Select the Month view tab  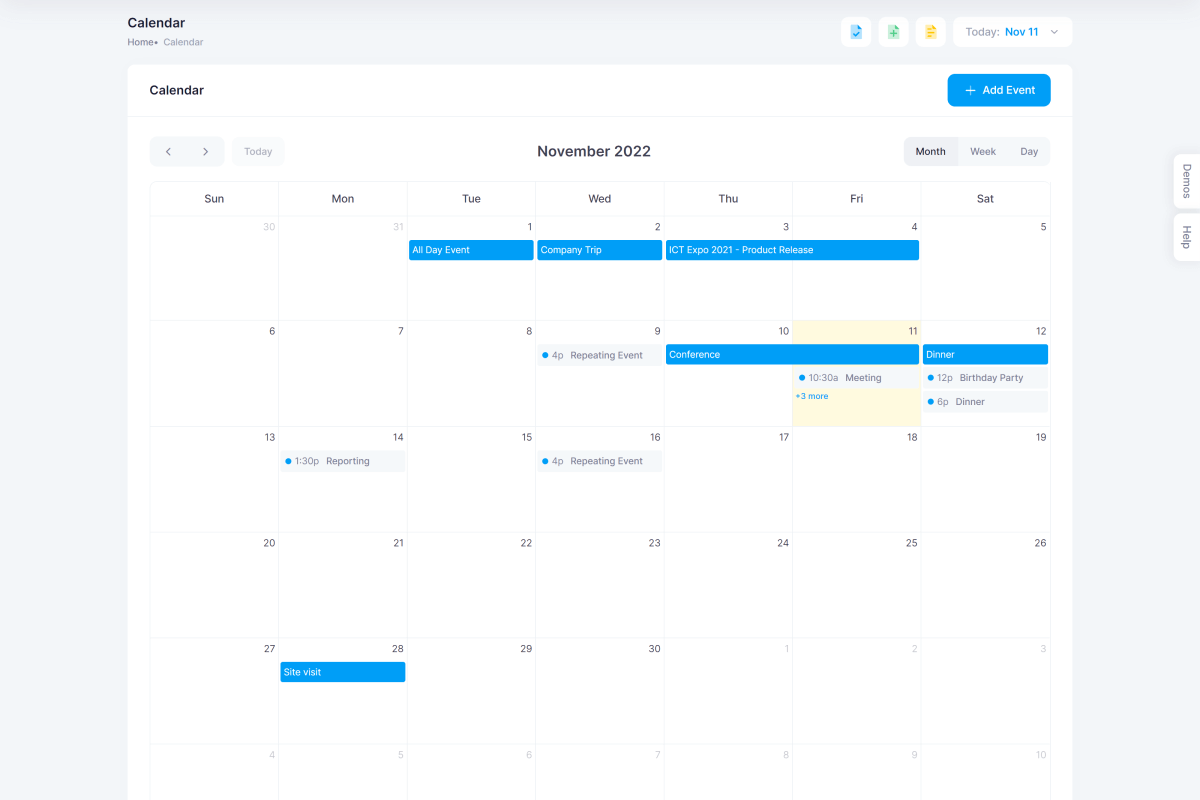[x=930, y=152]
